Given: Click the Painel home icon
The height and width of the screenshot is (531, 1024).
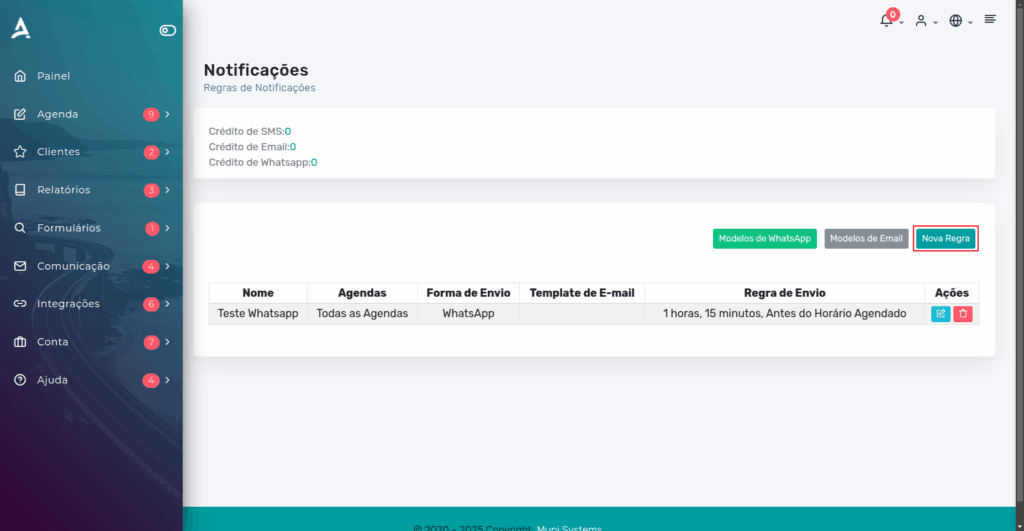Looking at the screenshot, I should (20, 76).
